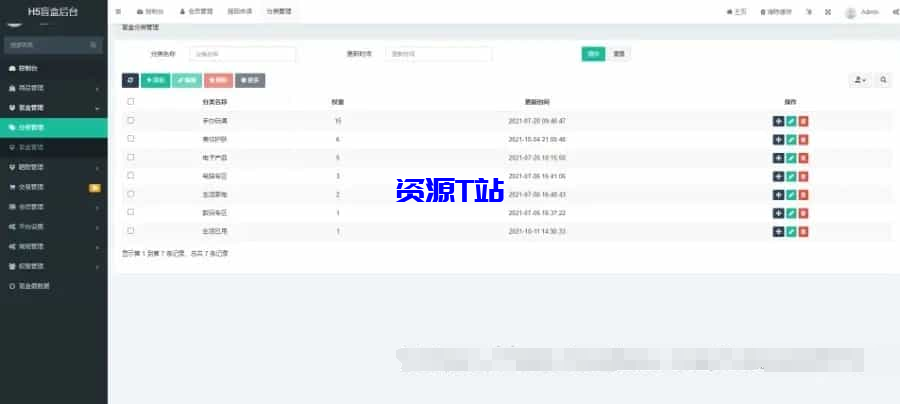Click red delete icon in weight 5 row
The height and width of the screenshot is (404, 900).
(804, 158)
